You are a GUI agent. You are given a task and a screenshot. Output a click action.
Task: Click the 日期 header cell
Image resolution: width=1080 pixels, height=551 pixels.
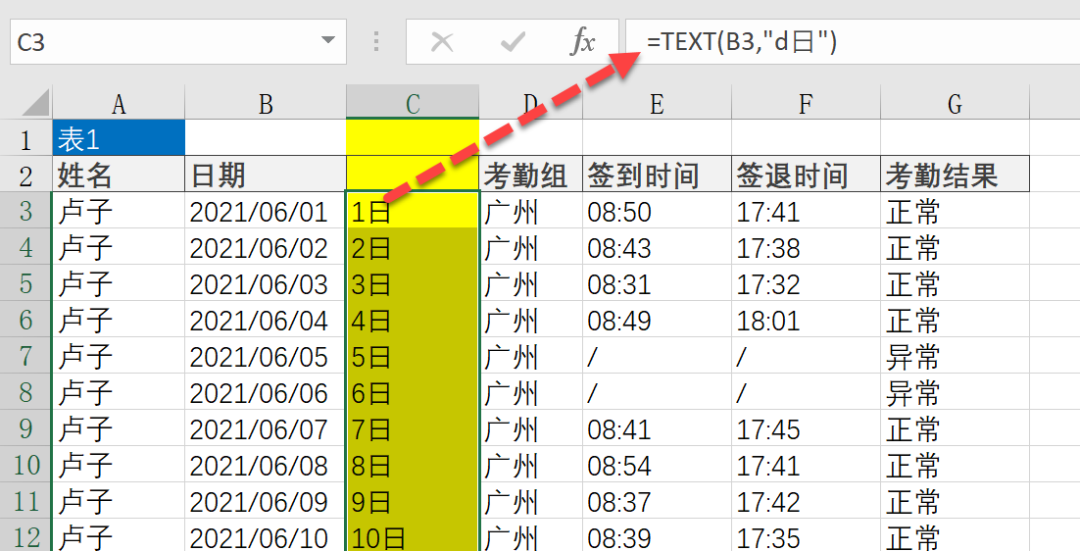pos(265,174)
